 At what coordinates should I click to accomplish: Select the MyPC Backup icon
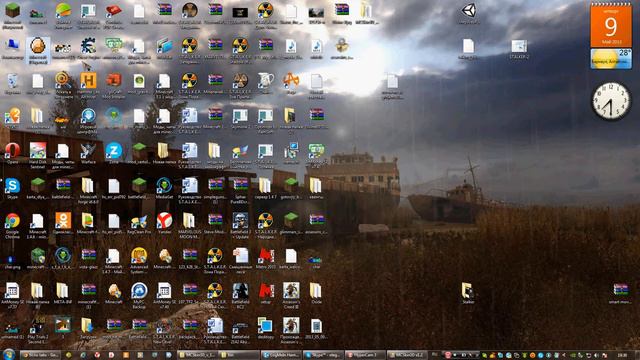(139, 296)
